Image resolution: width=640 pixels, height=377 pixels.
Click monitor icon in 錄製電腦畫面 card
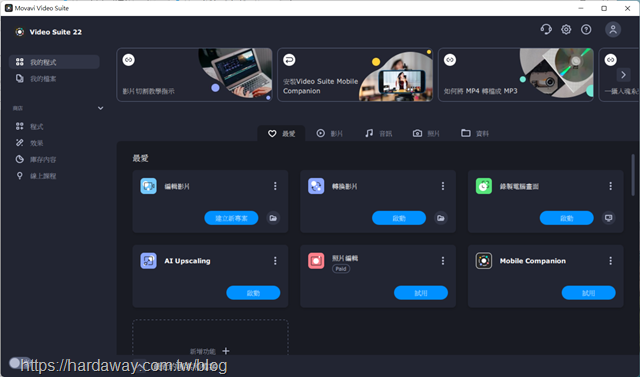coord(609,218)
